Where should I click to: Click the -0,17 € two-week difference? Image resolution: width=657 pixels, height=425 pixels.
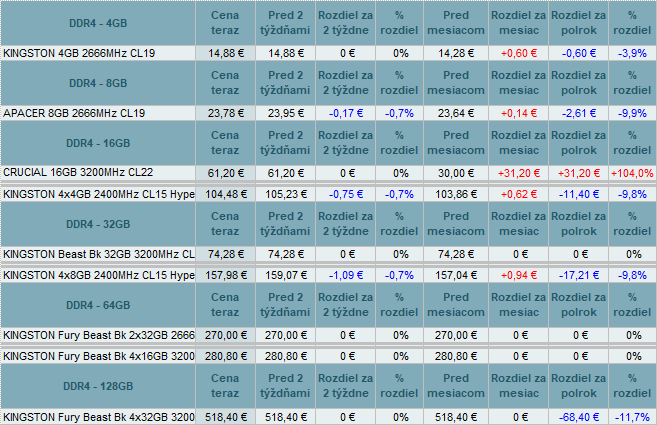point(346,113)
